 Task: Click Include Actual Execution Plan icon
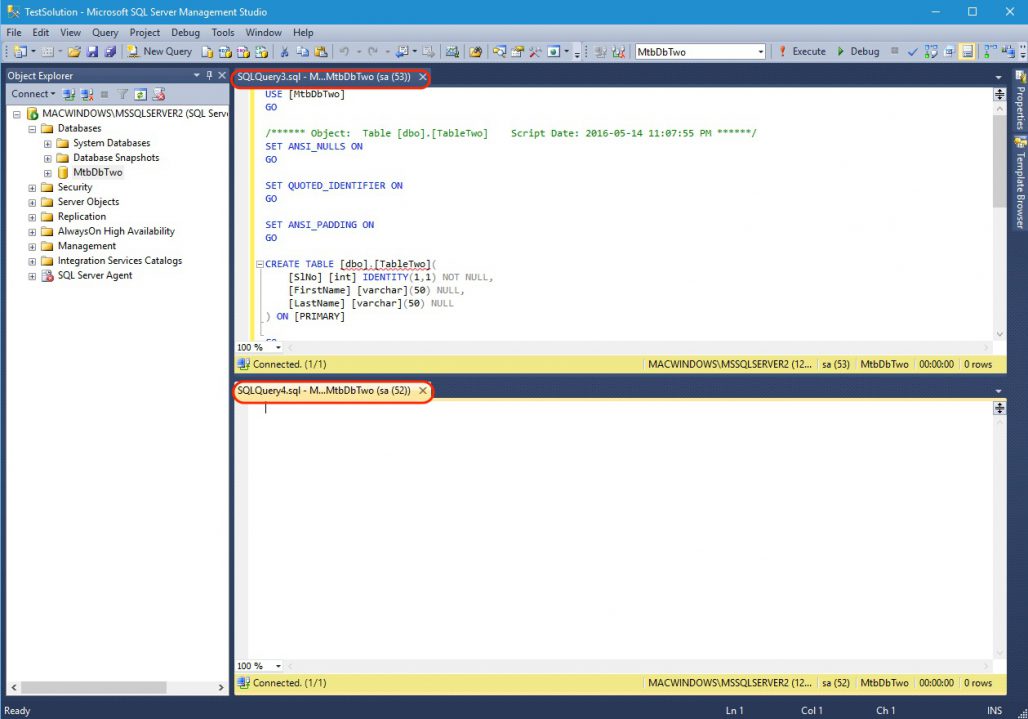[x=989, y=52]
